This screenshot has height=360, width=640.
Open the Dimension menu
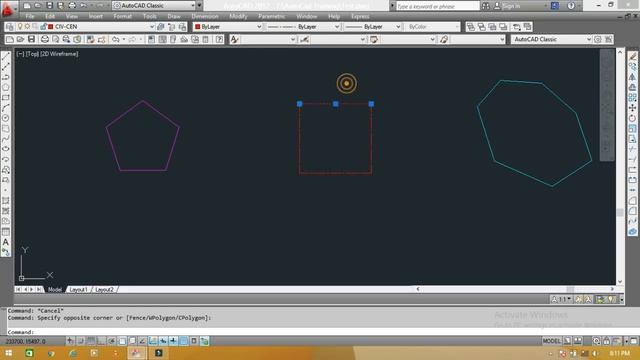pos(205,16)
